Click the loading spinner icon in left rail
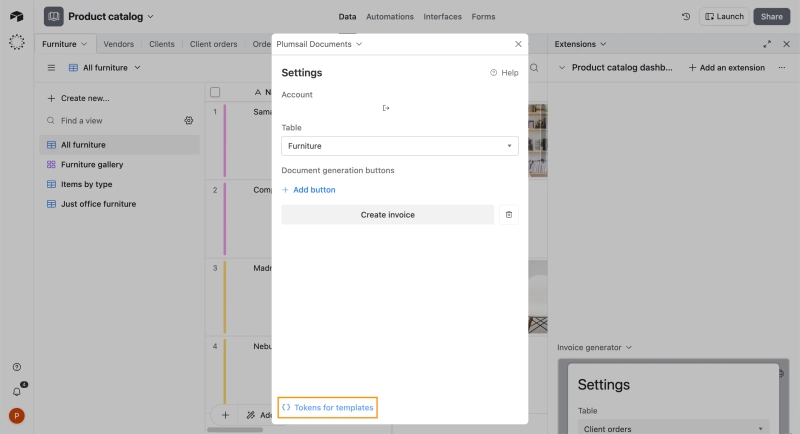The width and height of the screenshot is (800, 434). point(17,42)
